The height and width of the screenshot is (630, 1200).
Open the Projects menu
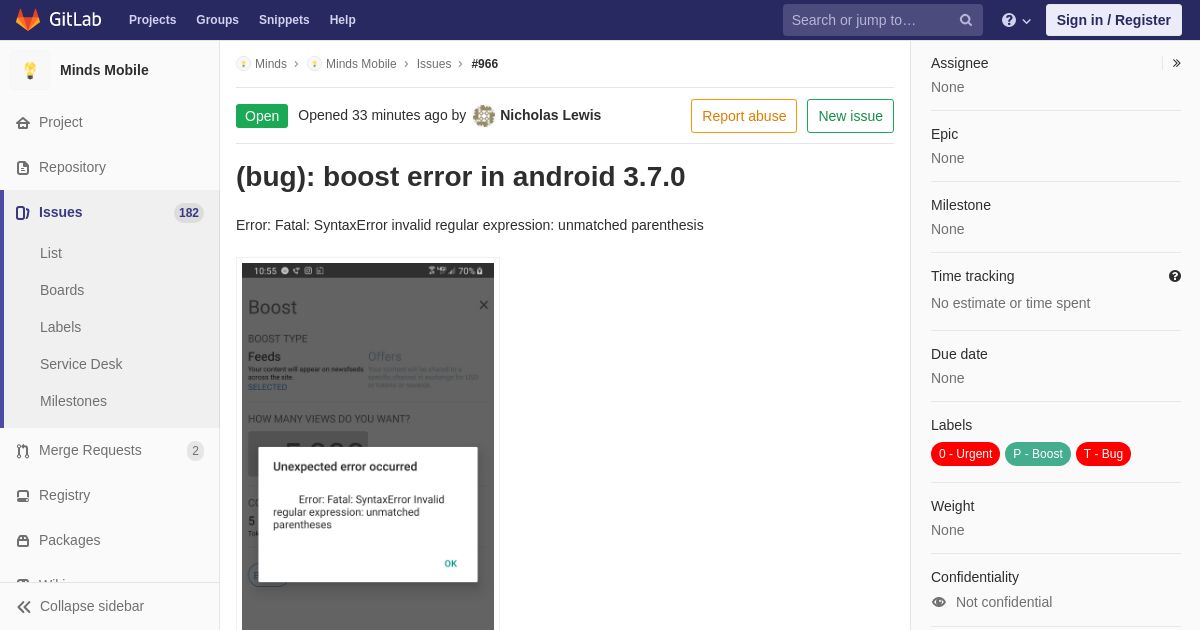point(152,20)
